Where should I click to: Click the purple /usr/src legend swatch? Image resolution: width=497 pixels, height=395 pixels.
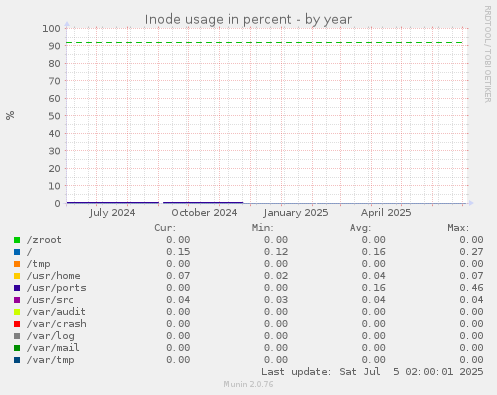tap(17, 300)
